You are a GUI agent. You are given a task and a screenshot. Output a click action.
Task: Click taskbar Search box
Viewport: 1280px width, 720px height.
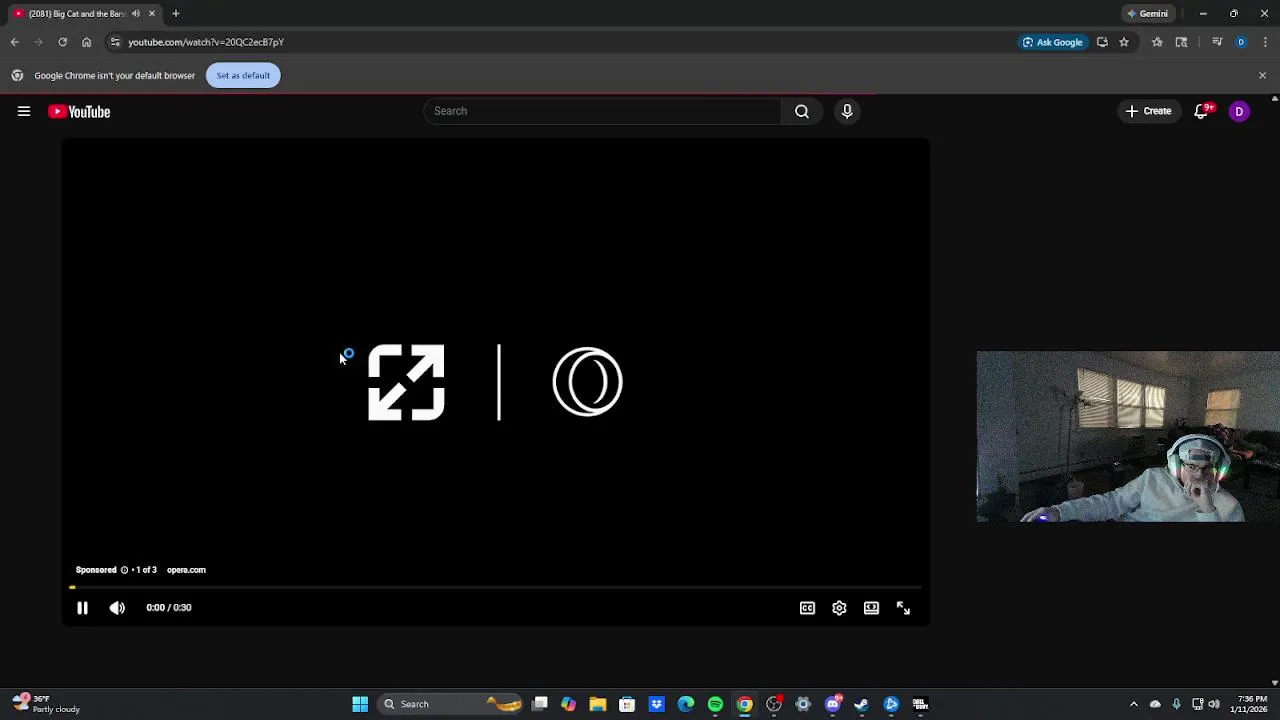pos(451,704)
